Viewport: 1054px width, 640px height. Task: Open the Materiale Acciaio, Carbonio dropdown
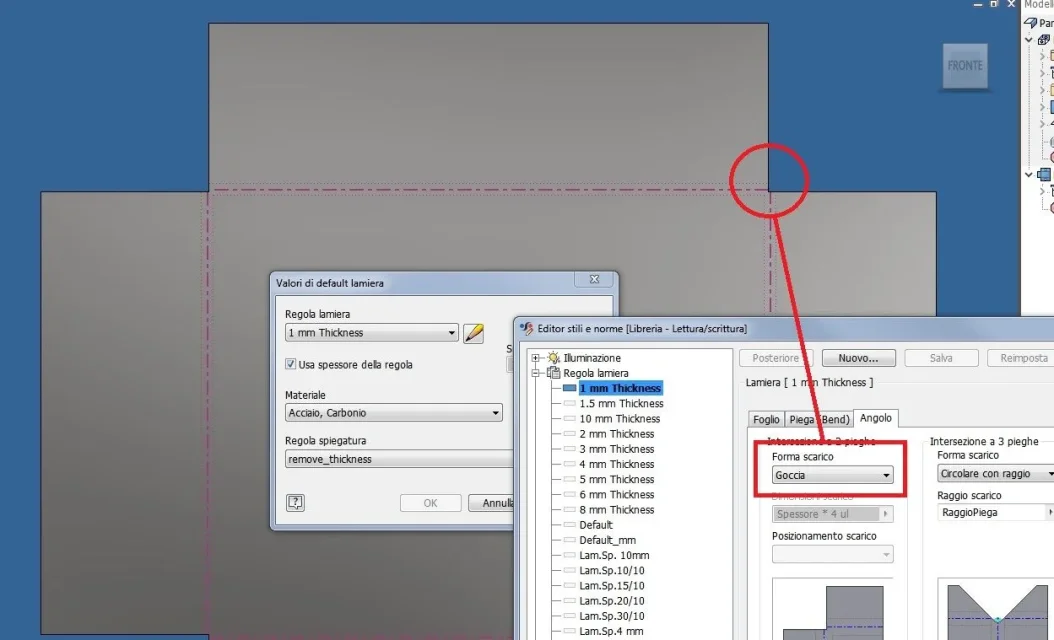[393, 413]
